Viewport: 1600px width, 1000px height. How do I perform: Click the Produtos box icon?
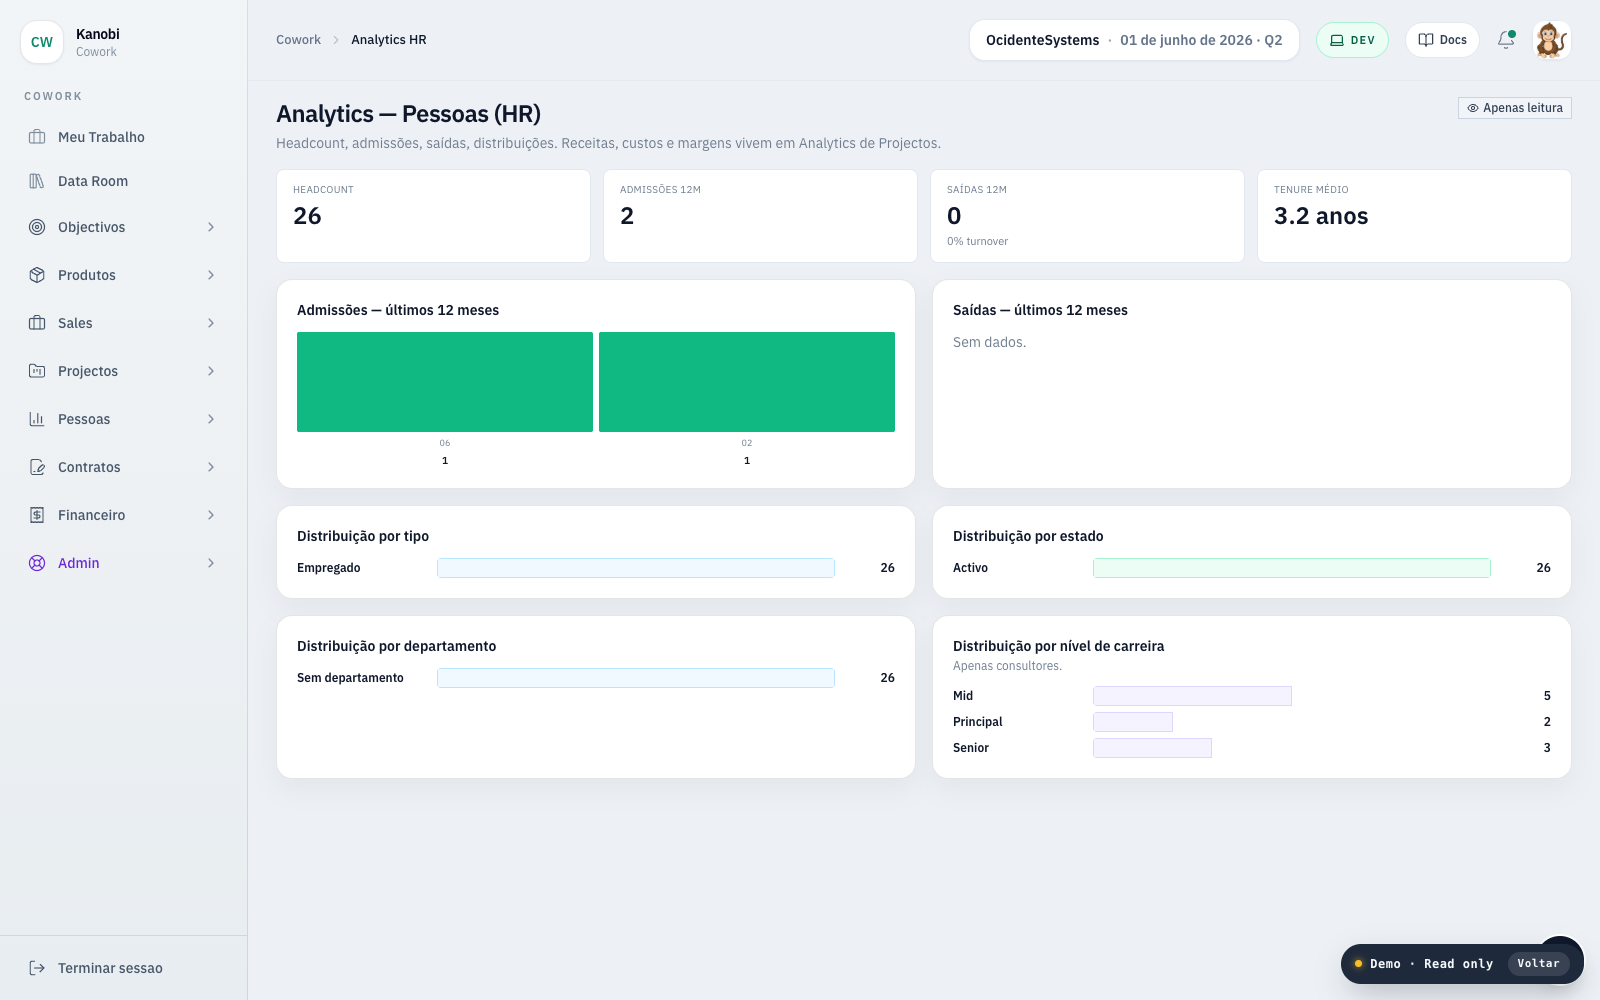point(37,275)
